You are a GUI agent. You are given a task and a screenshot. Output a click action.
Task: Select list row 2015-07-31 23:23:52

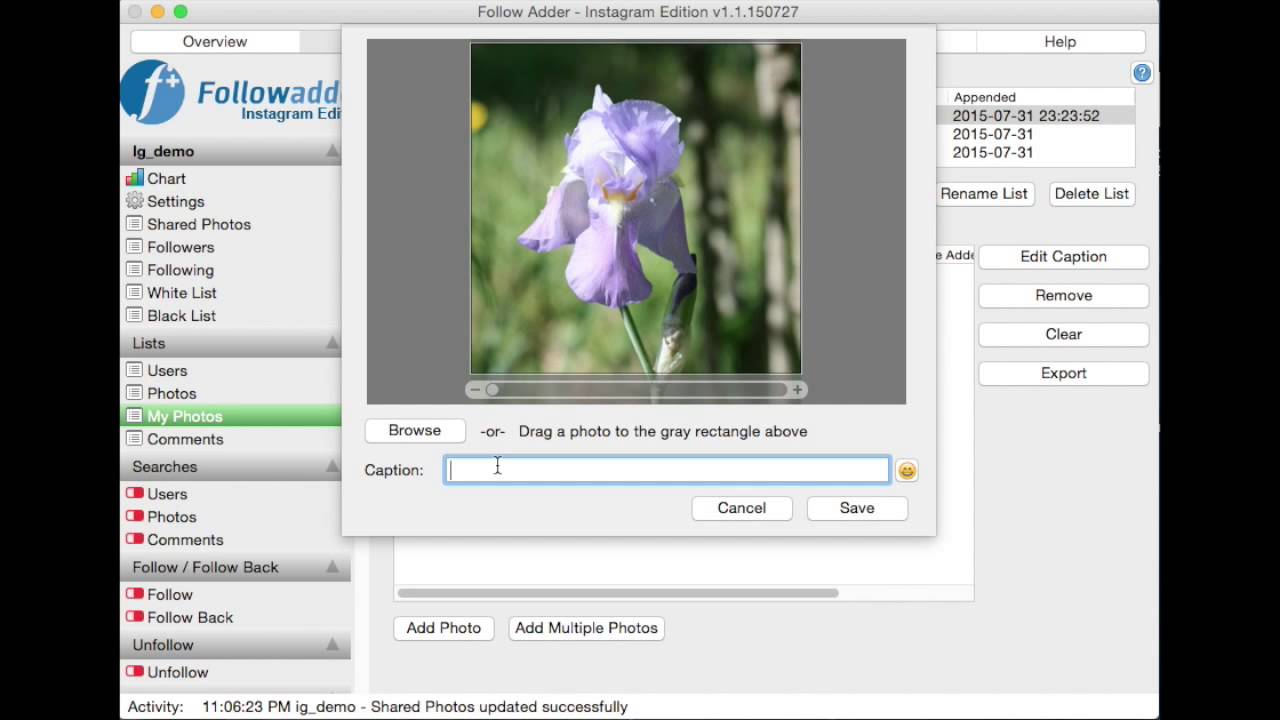[x=1036, y=116]
